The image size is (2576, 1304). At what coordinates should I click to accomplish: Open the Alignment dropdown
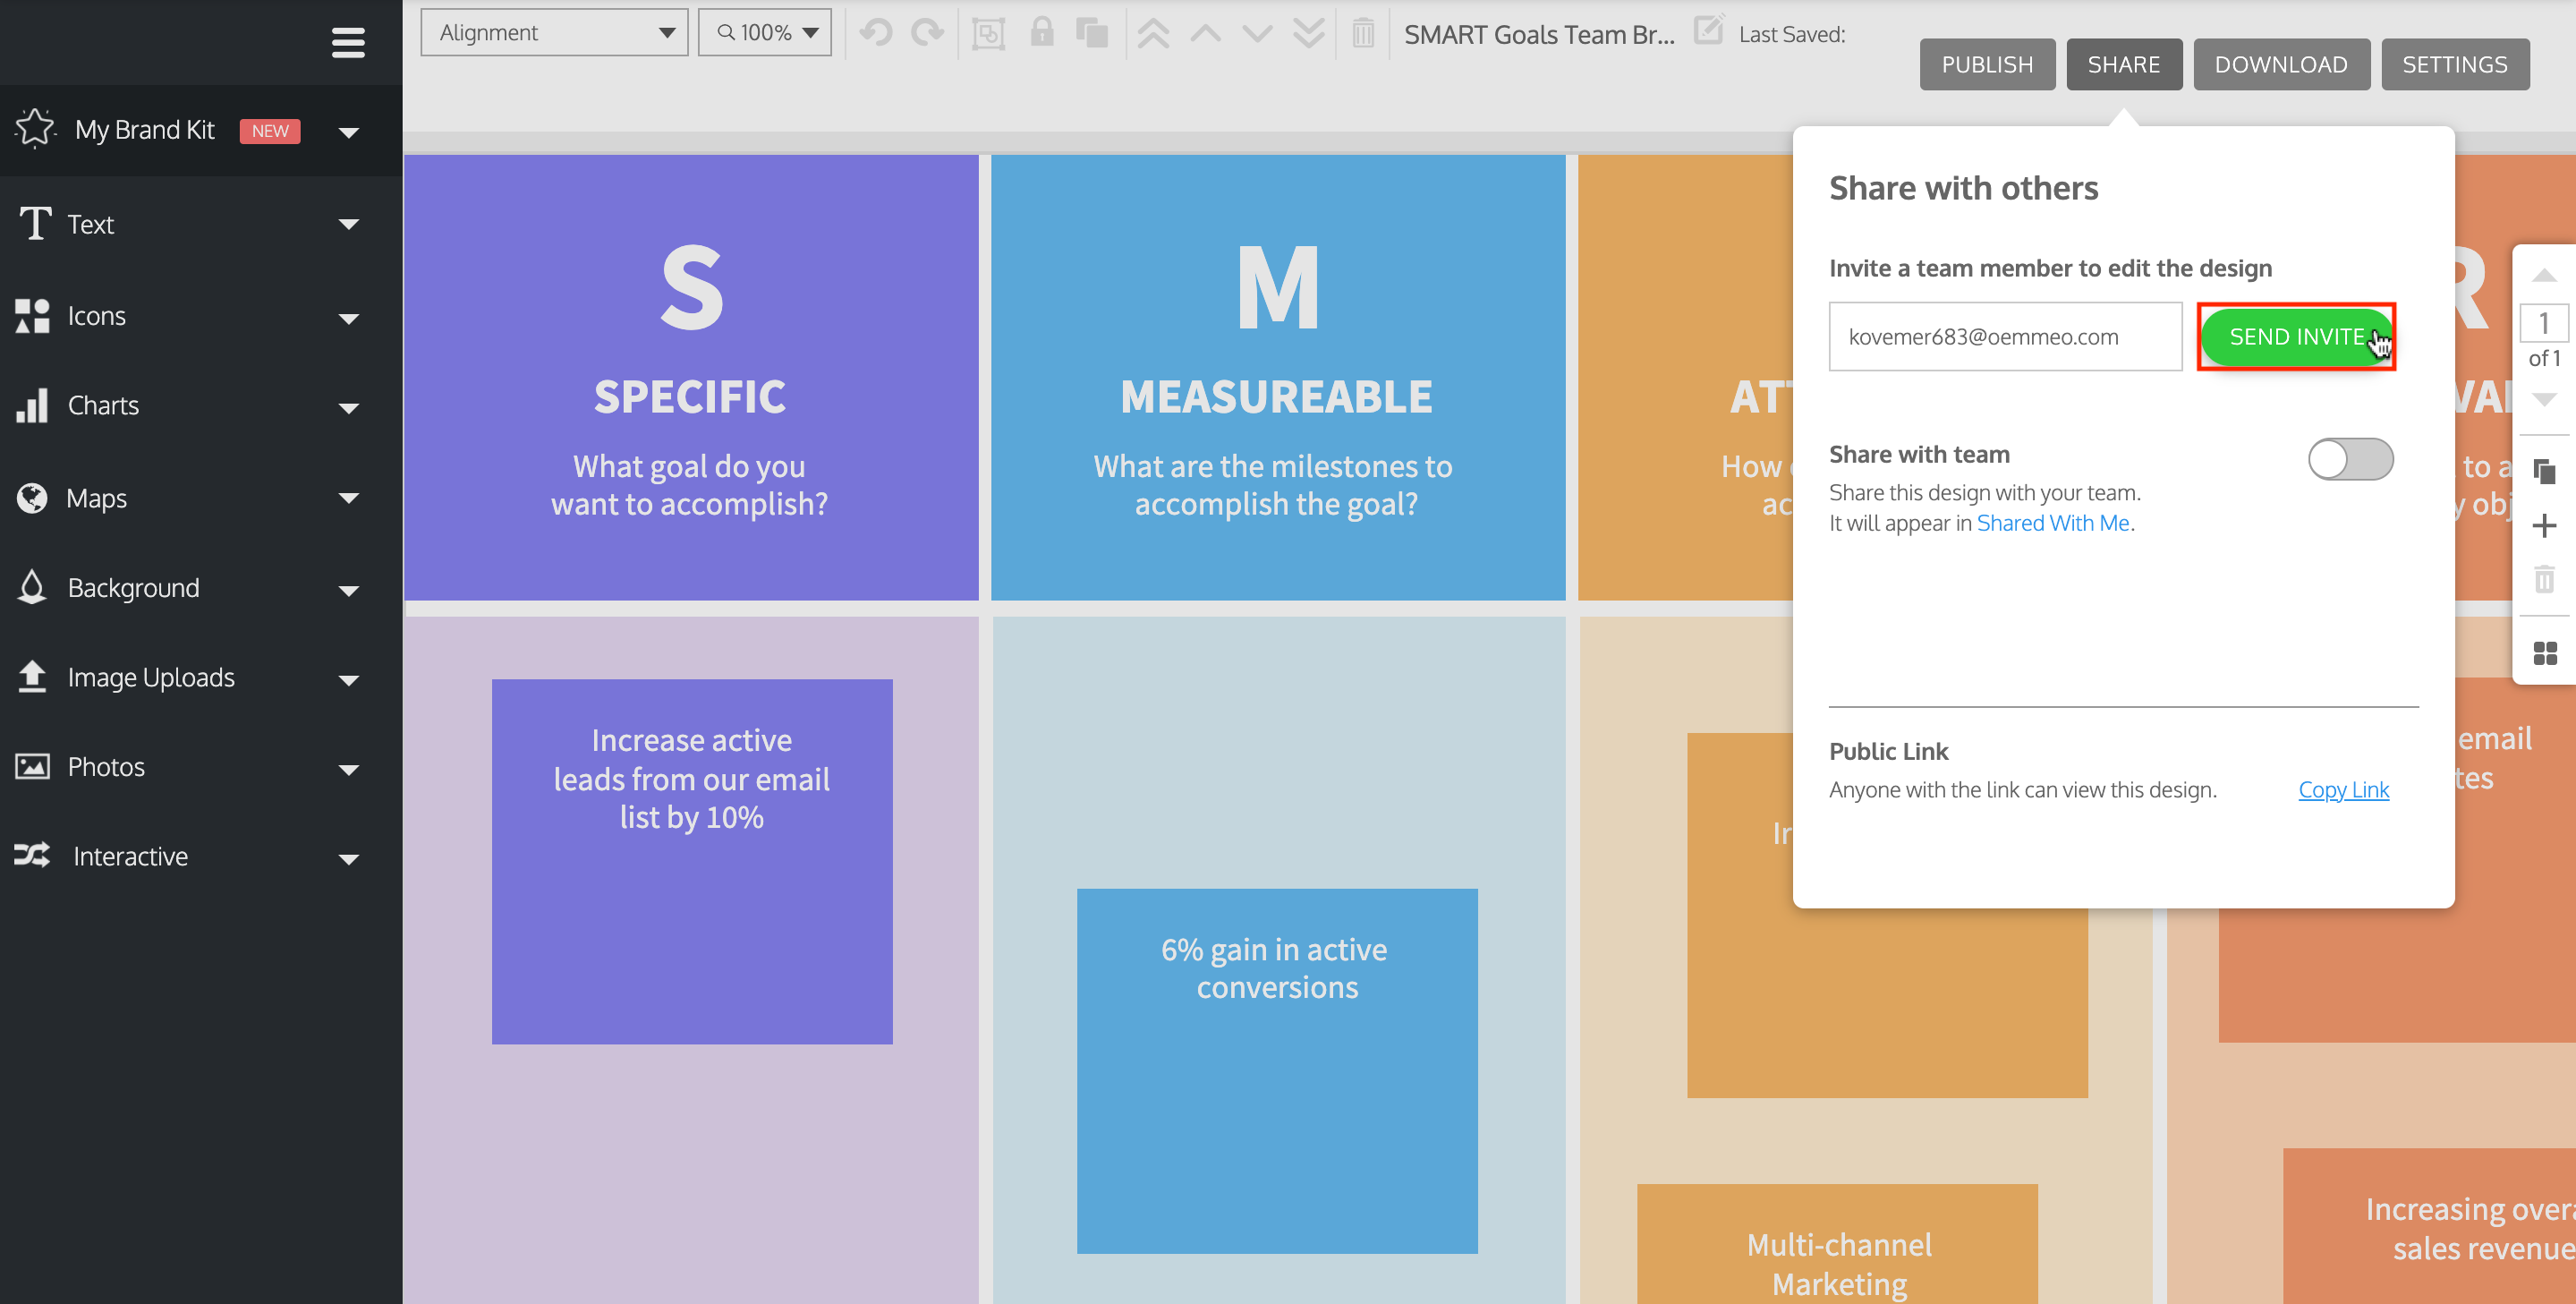(554, 33)
